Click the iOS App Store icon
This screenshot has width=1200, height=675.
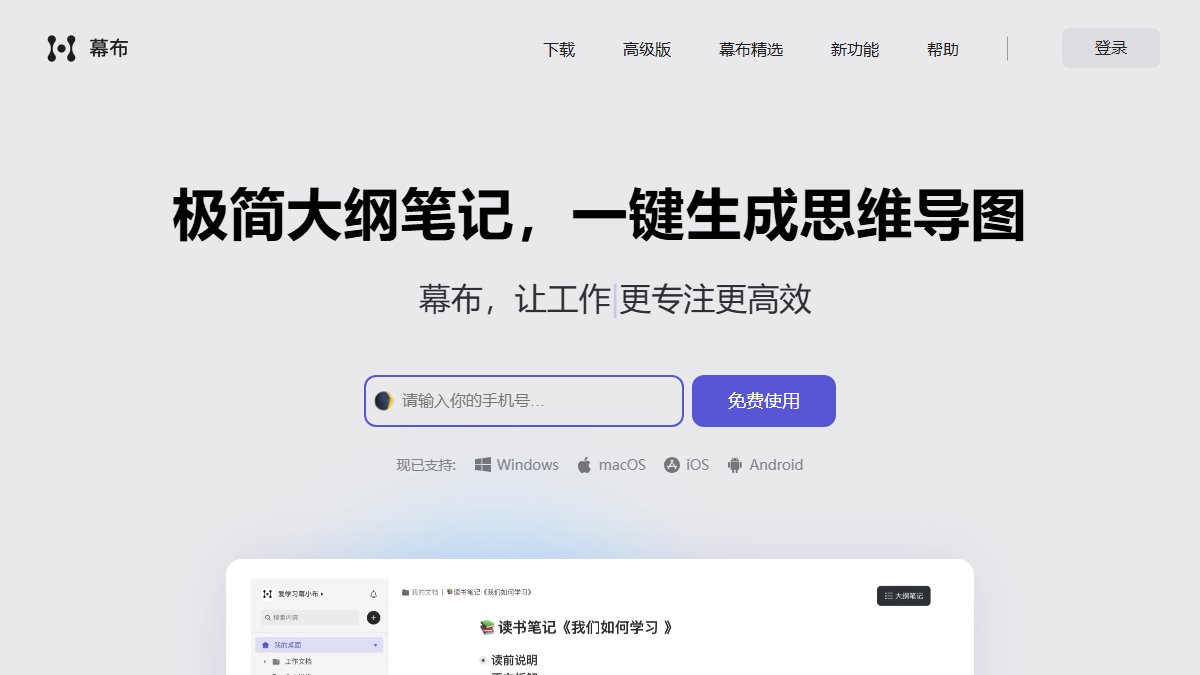tap(672, 465)
